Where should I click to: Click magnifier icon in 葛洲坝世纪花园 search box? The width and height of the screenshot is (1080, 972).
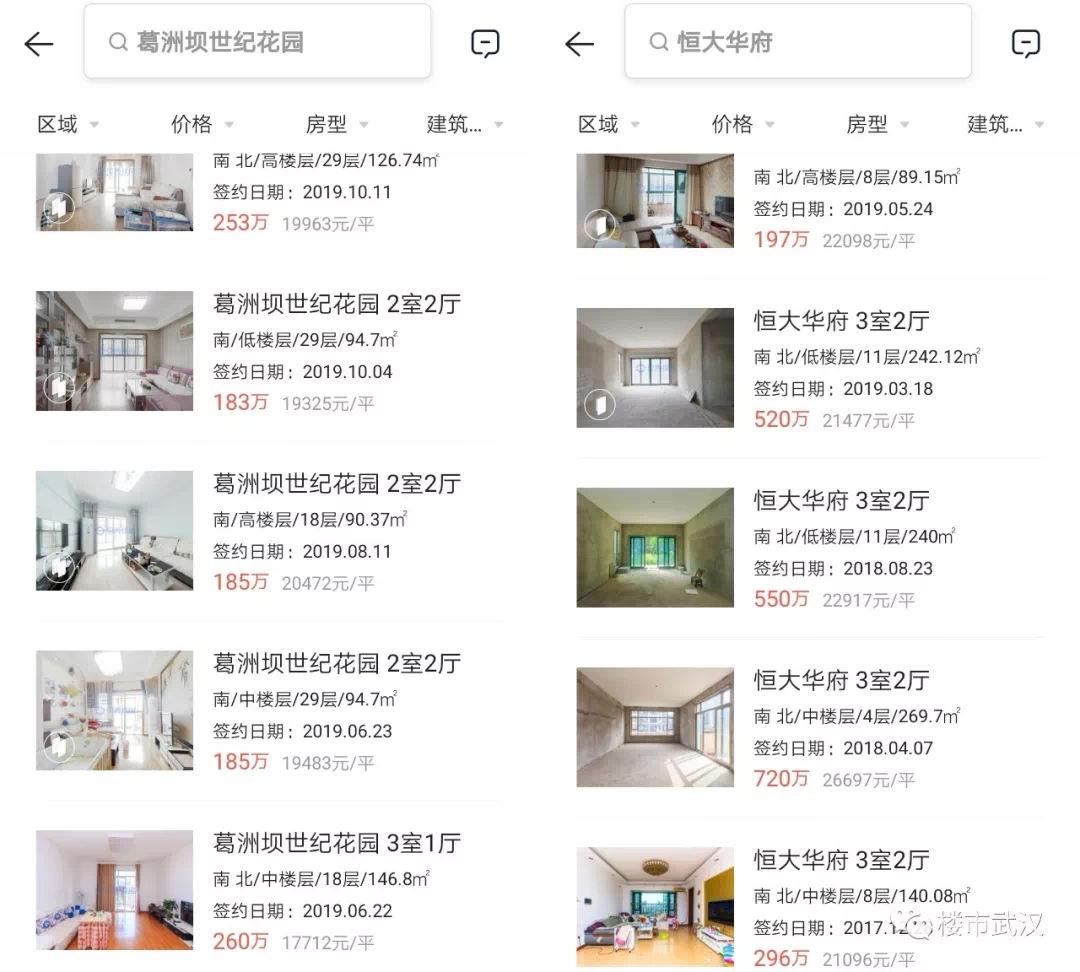click(118, 42)
